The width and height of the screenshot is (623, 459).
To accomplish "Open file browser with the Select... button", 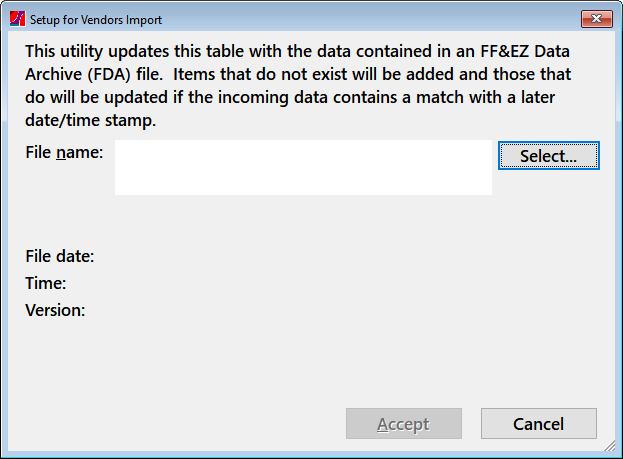I will (549, 155).
